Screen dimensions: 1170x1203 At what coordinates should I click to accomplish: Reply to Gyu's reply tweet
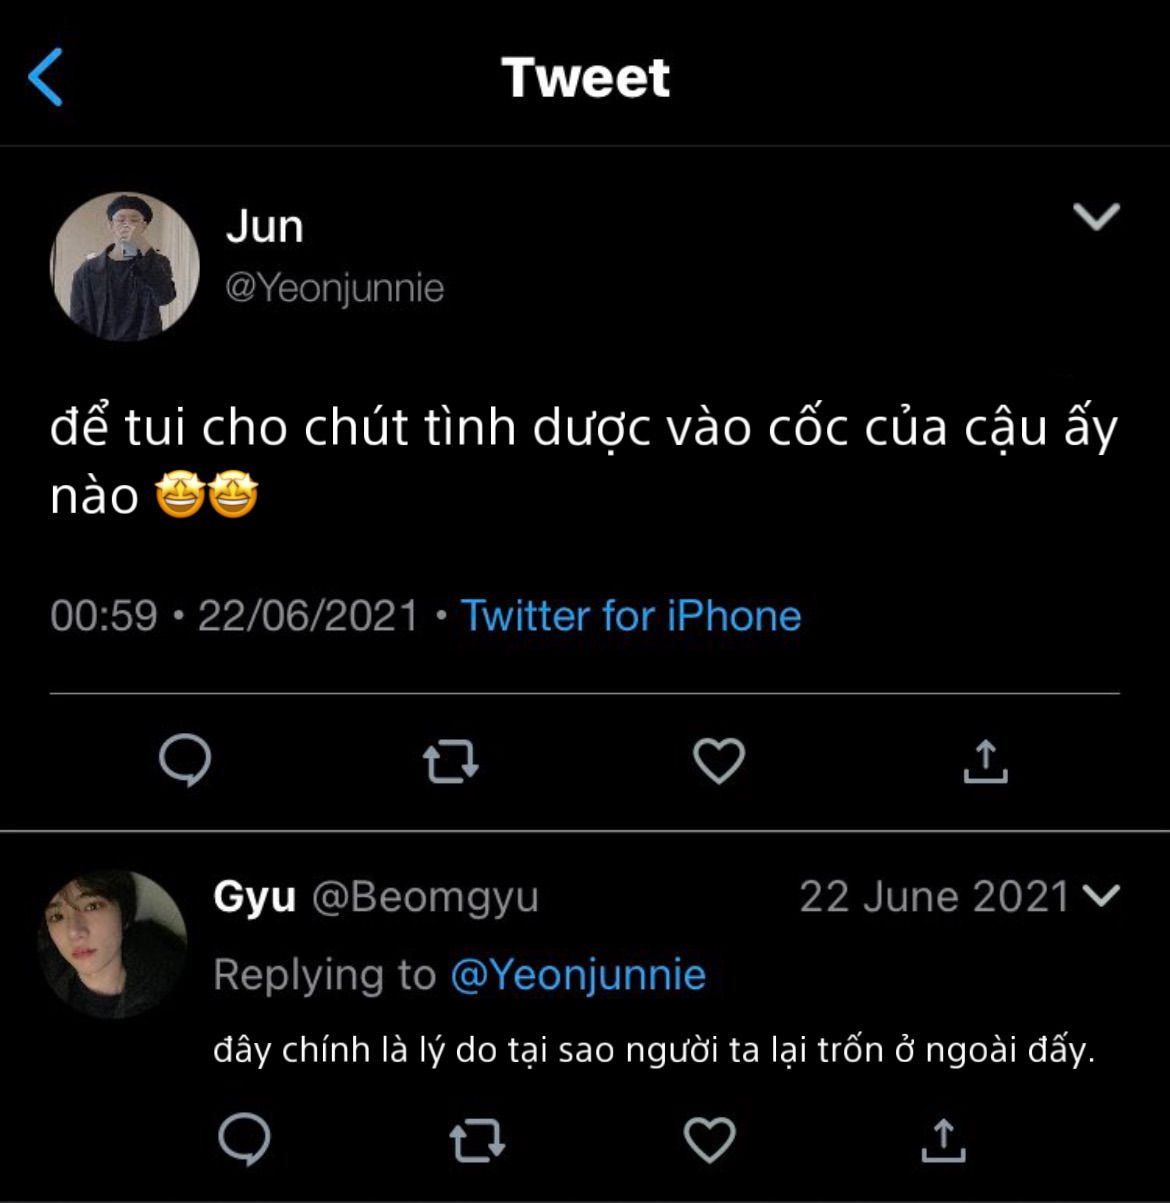(x=243, y=1139)
